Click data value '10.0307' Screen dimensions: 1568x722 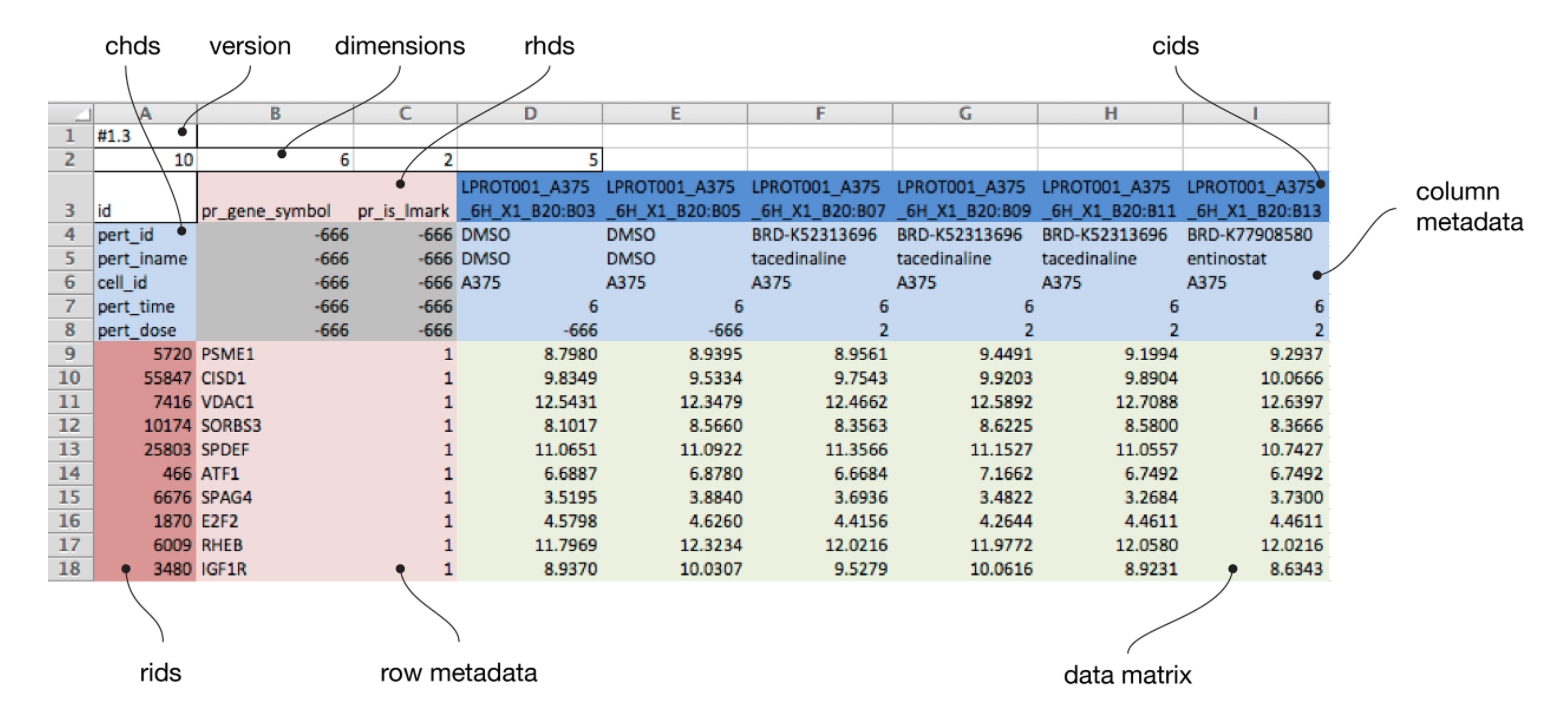[675, 569]
